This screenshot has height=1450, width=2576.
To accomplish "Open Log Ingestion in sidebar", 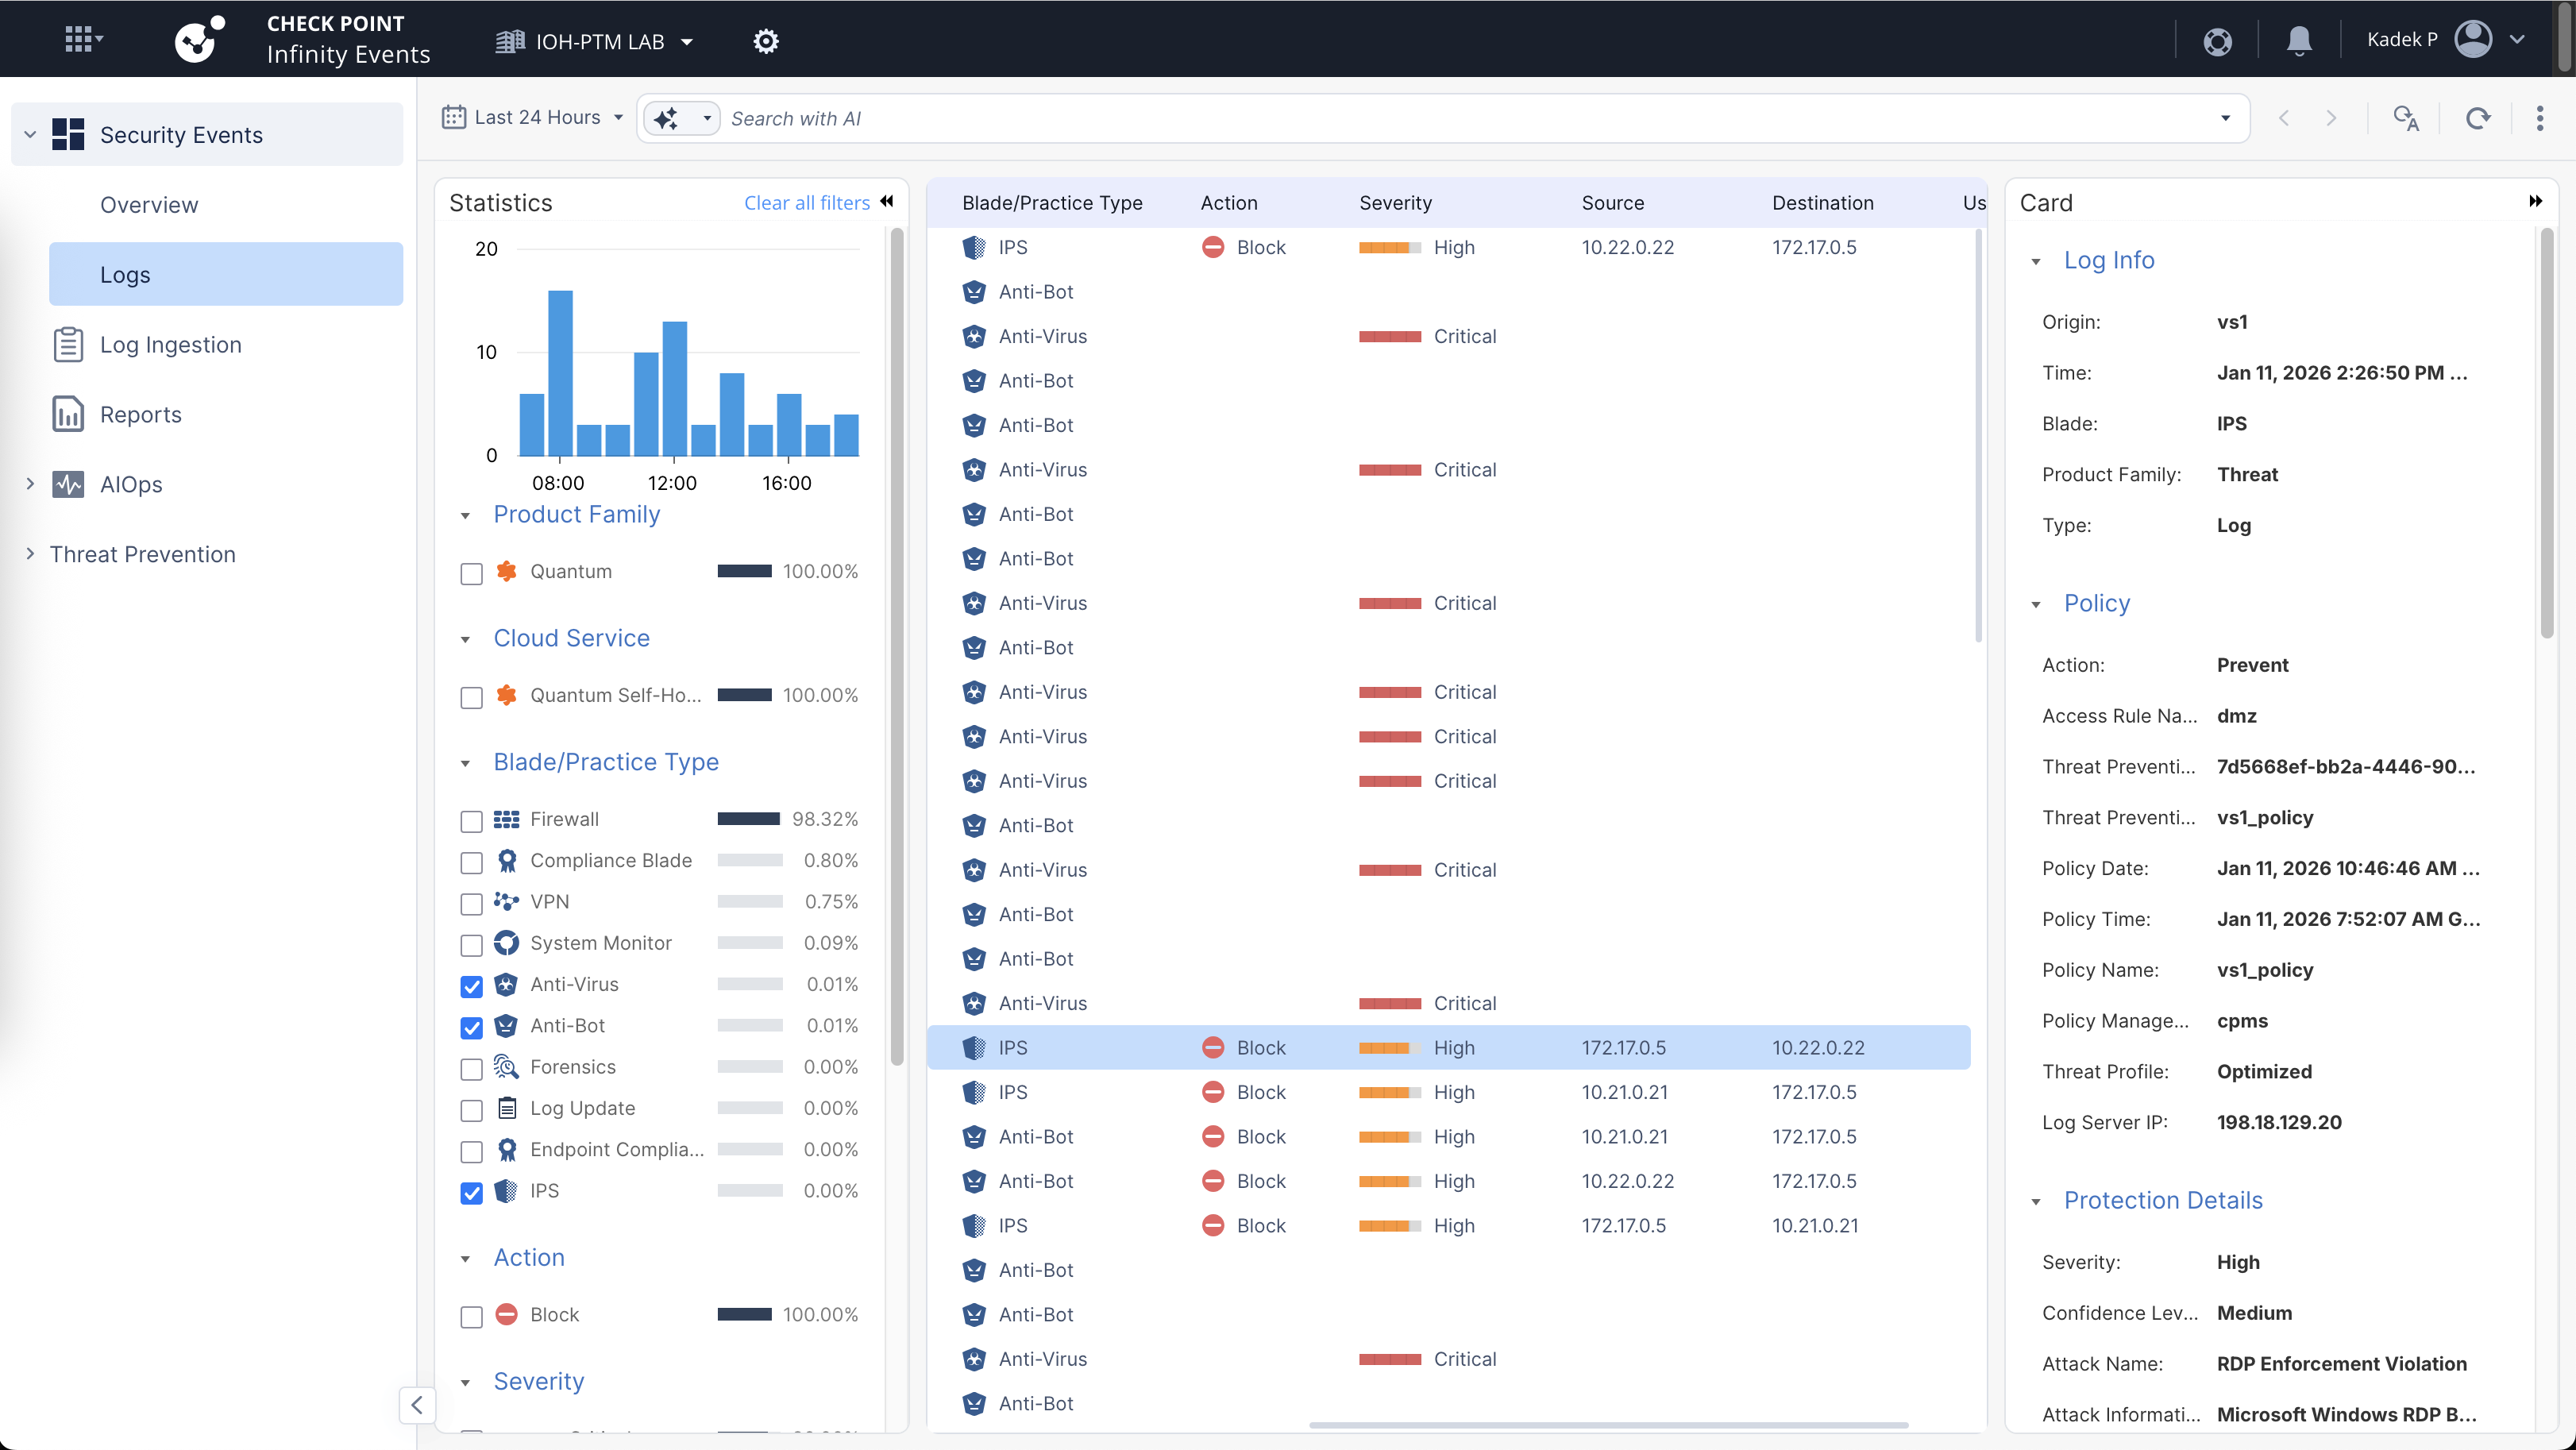I will (x=170, y=344).
